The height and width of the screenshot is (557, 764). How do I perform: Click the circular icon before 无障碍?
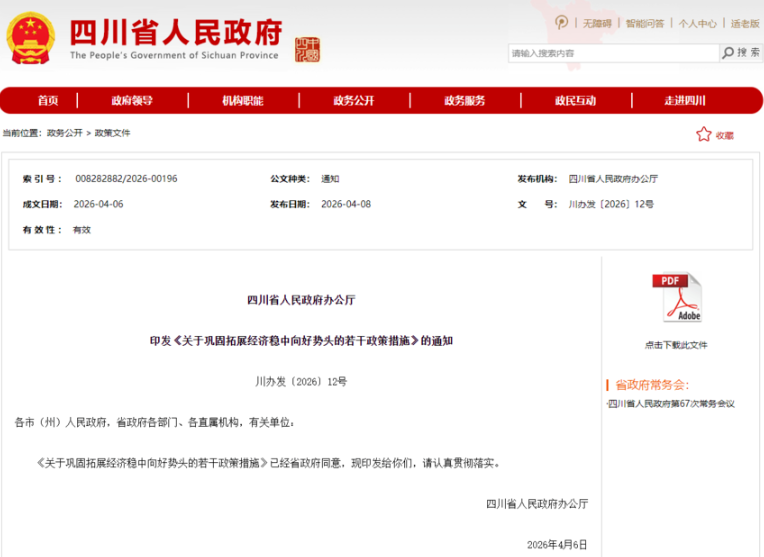pyautogui.click(x=561, y=22)
